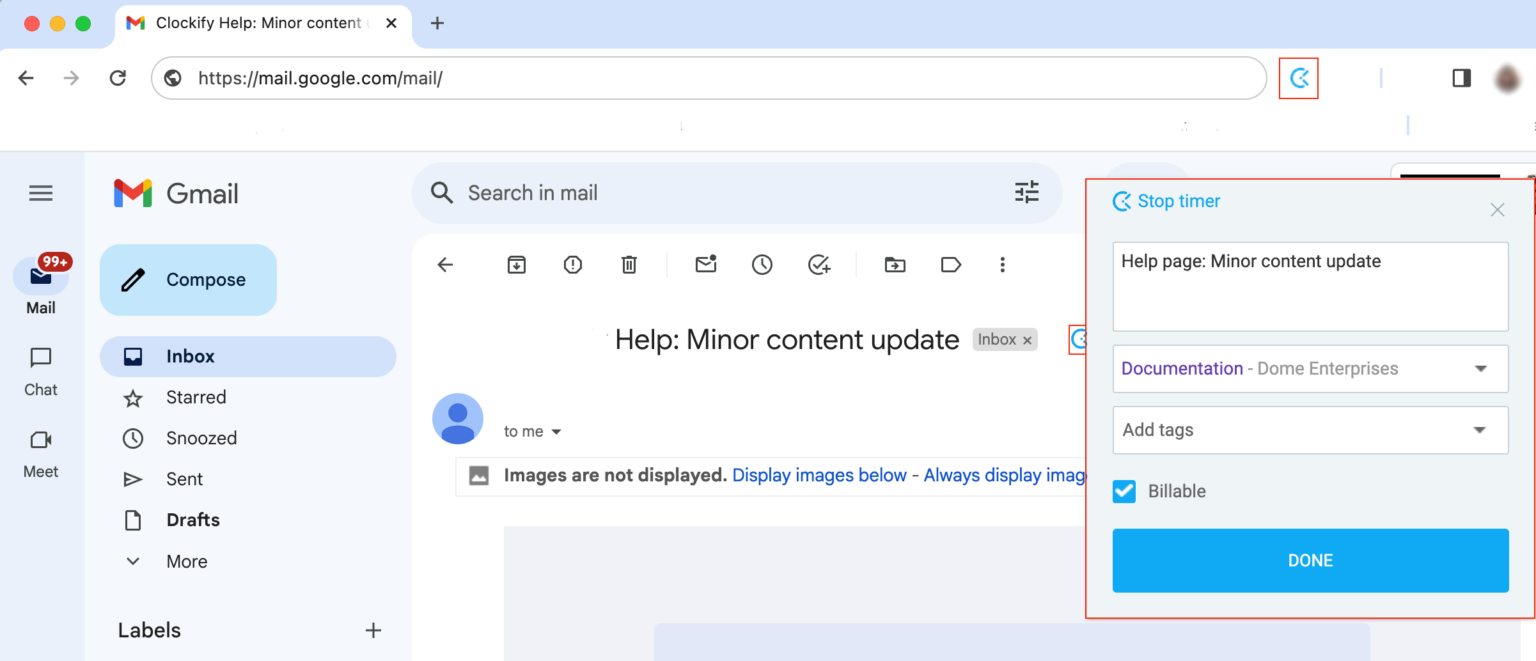Uncheck the Billable checkbox
The image size is (1536, 661).
[x=1123, y=491]
